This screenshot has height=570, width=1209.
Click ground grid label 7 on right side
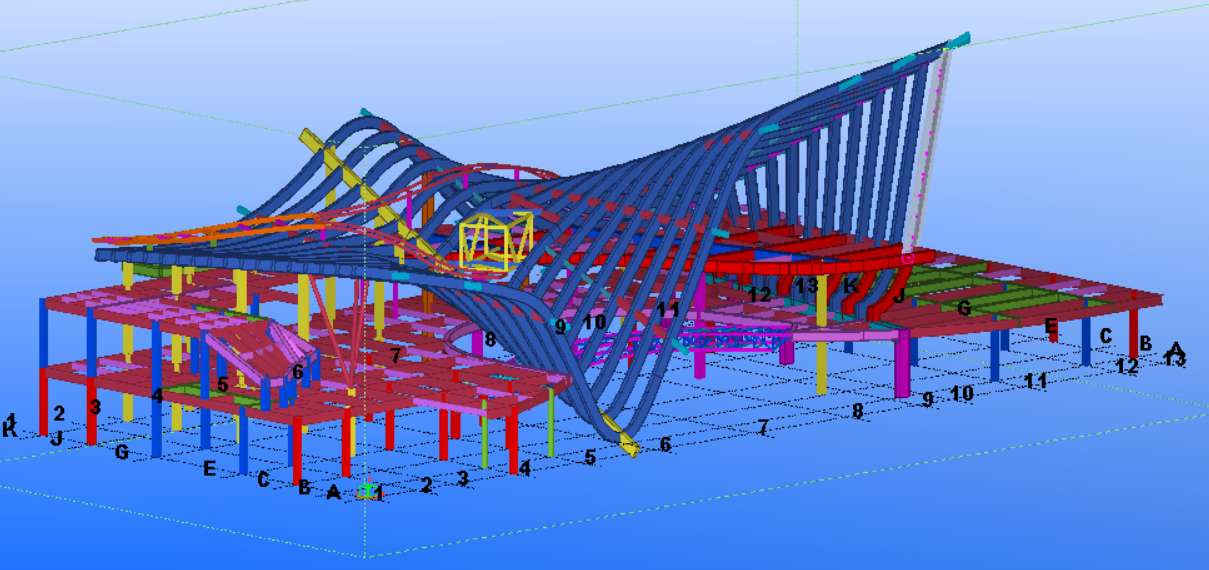point(763,428)
